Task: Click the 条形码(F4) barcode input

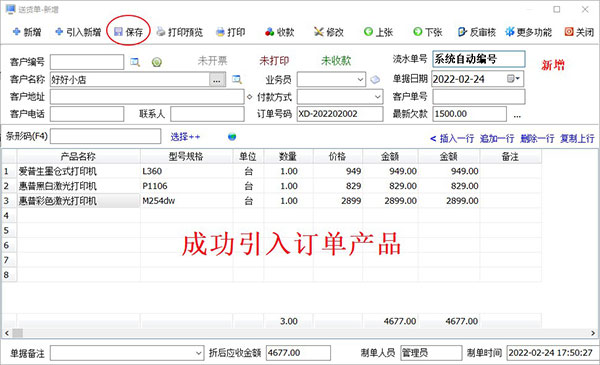Action: [x=105, y=136]
